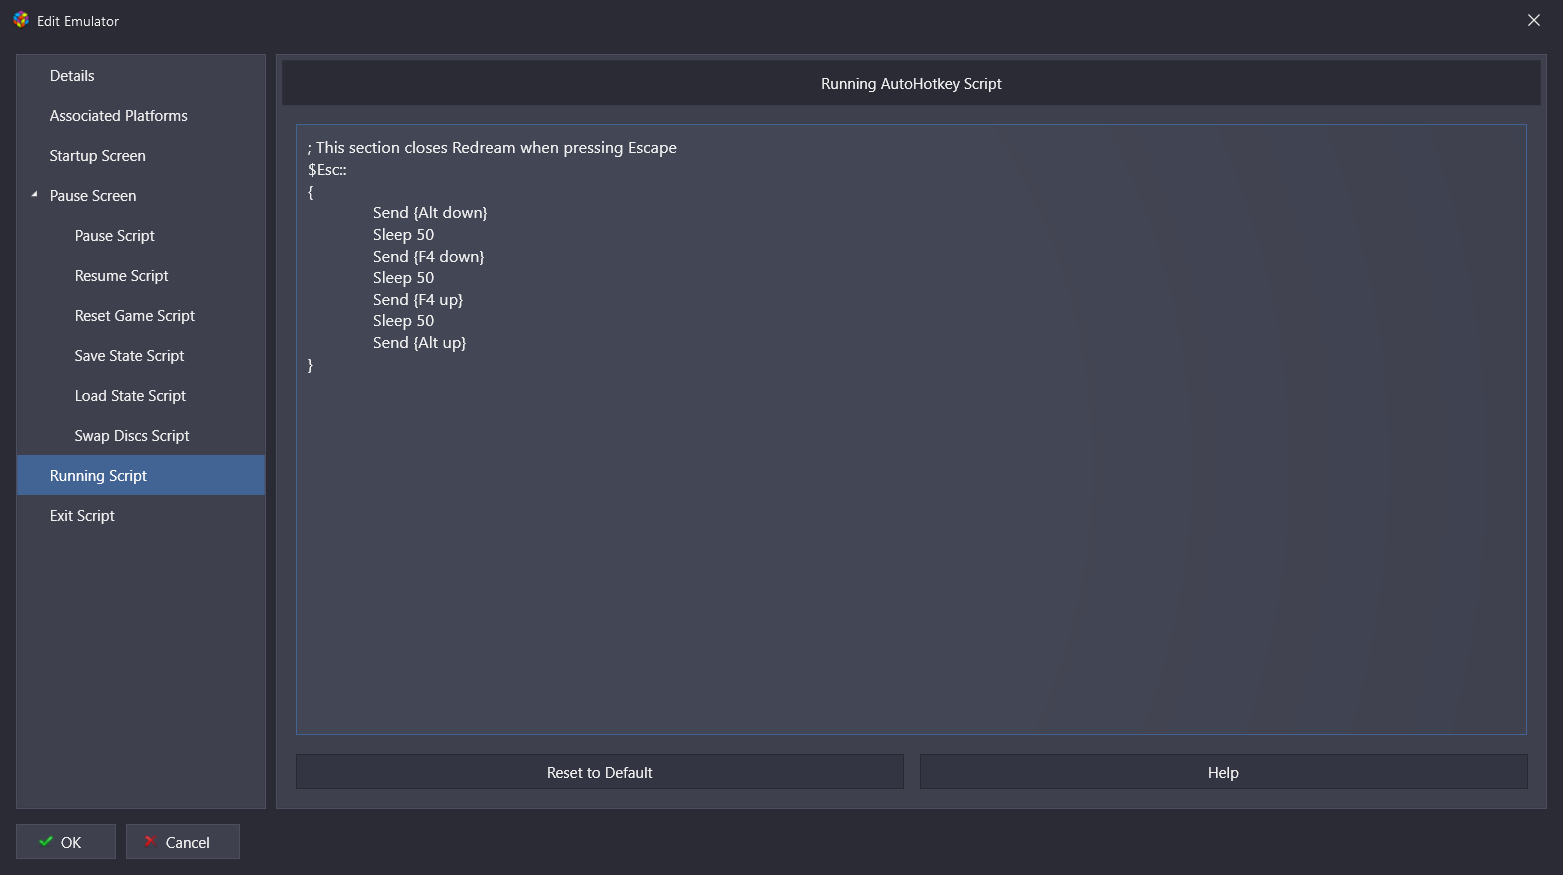
Task: Click the LaunchBox app icon in title bar
Action: pos(20,20)
